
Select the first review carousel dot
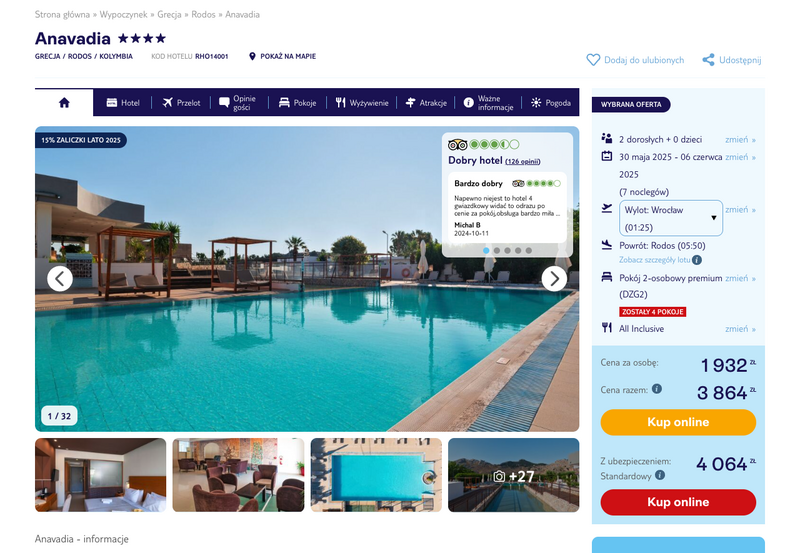(x=486, y=250)
